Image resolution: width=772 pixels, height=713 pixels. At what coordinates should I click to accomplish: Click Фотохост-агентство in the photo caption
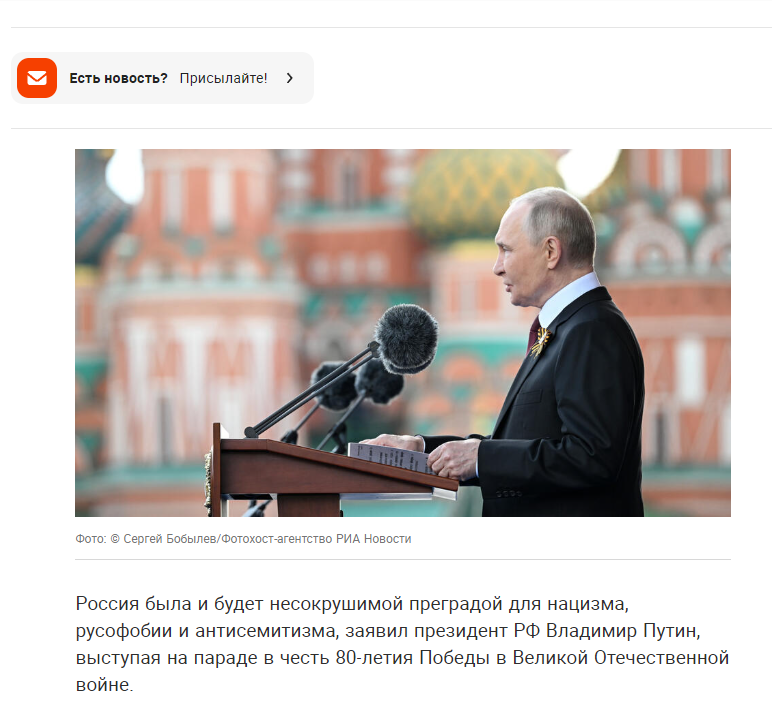click(277, 539)
